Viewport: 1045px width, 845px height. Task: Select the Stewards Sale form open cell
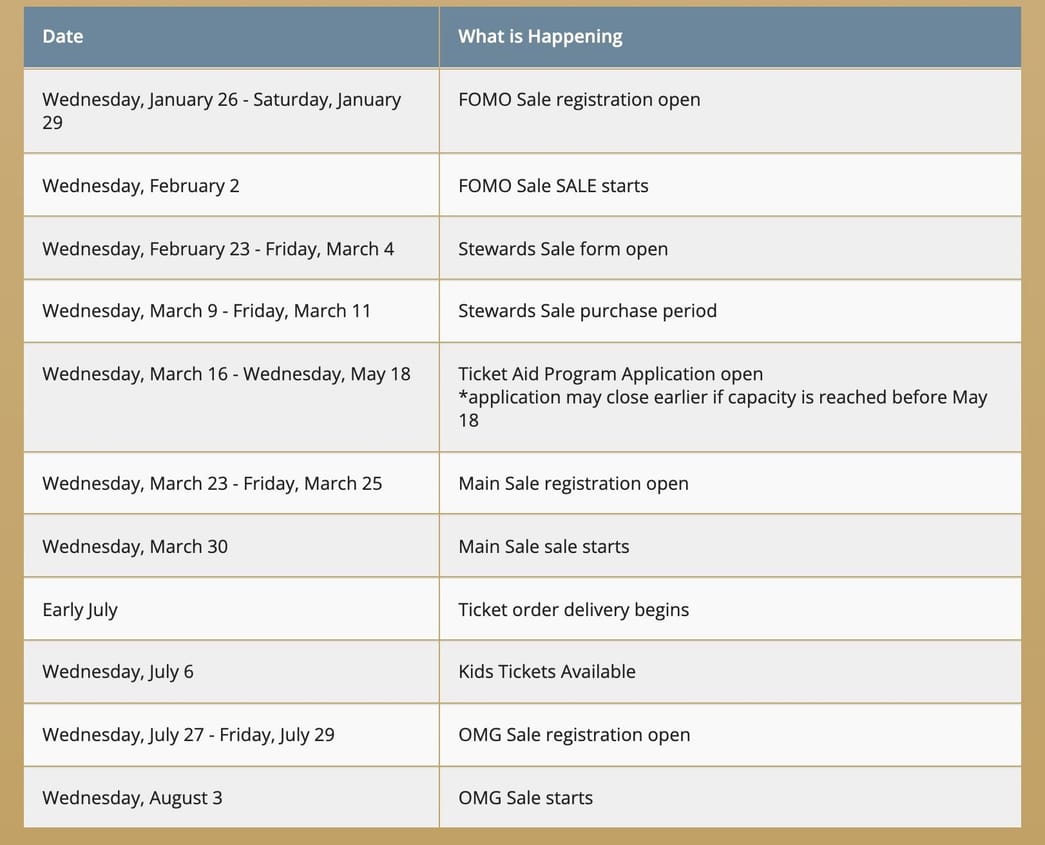coord(563,249)
